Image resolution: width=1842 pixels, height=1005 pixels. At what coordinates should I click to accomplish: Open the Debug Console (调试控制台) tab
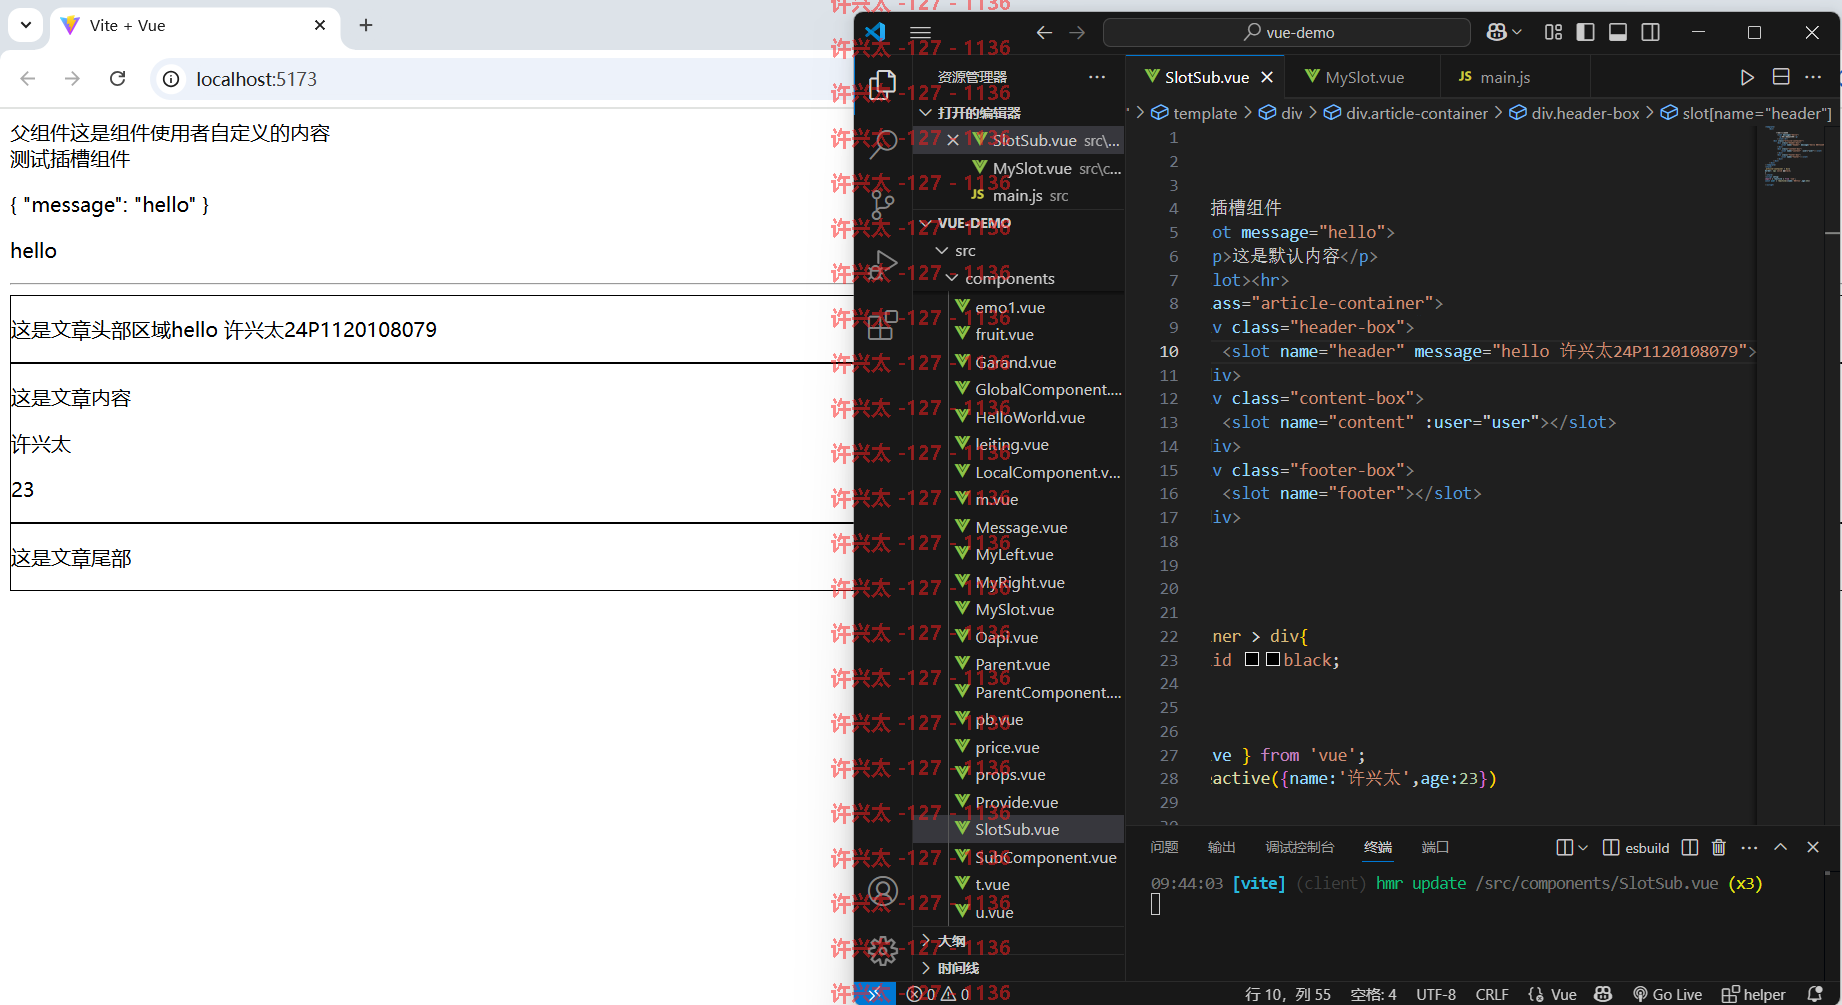coord(1299,847)
